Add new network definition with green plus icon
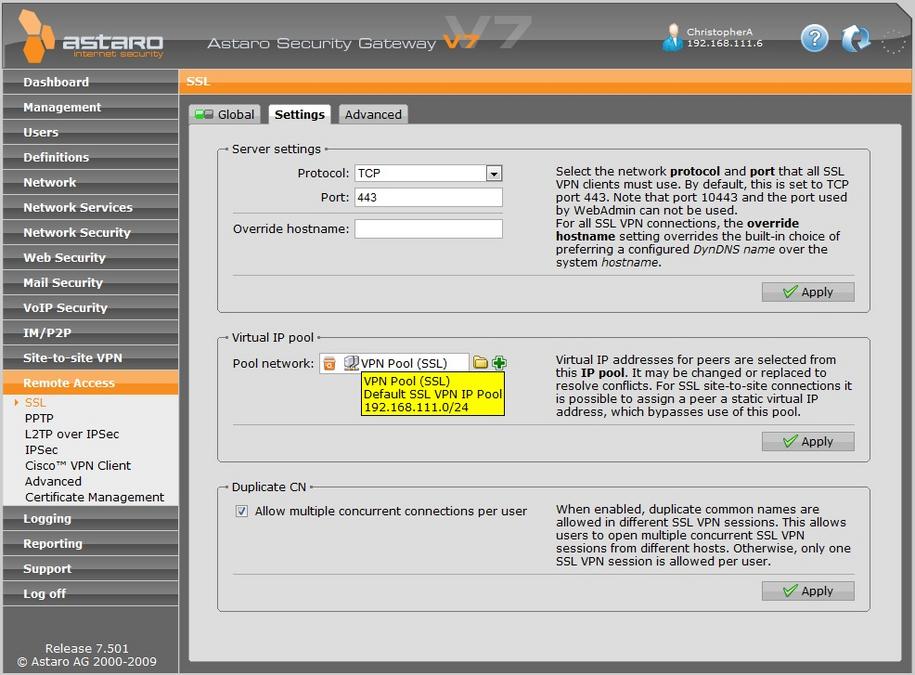915x675 pixels. tap(499, 363)
